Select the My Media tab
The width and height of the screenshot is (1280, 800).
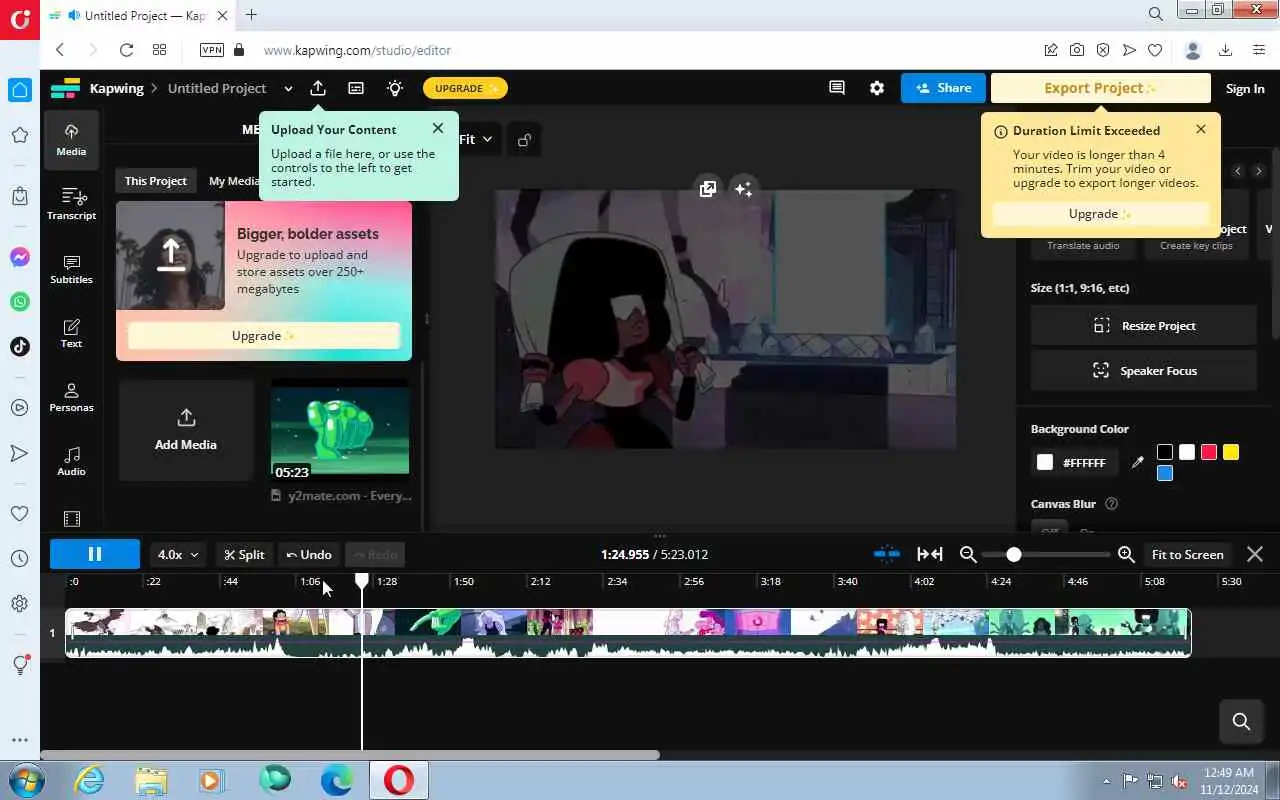(234, 181)
